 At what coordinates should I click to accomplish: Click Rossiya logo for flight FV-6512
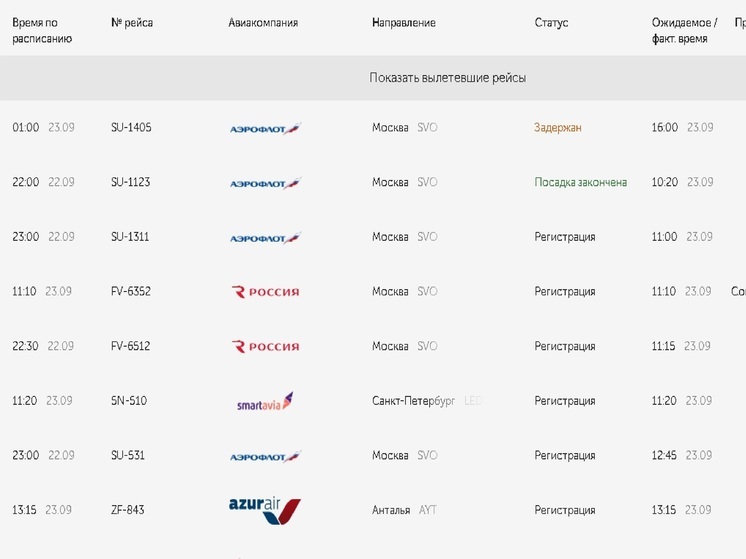pyautogui.click(x=265, y=346)
